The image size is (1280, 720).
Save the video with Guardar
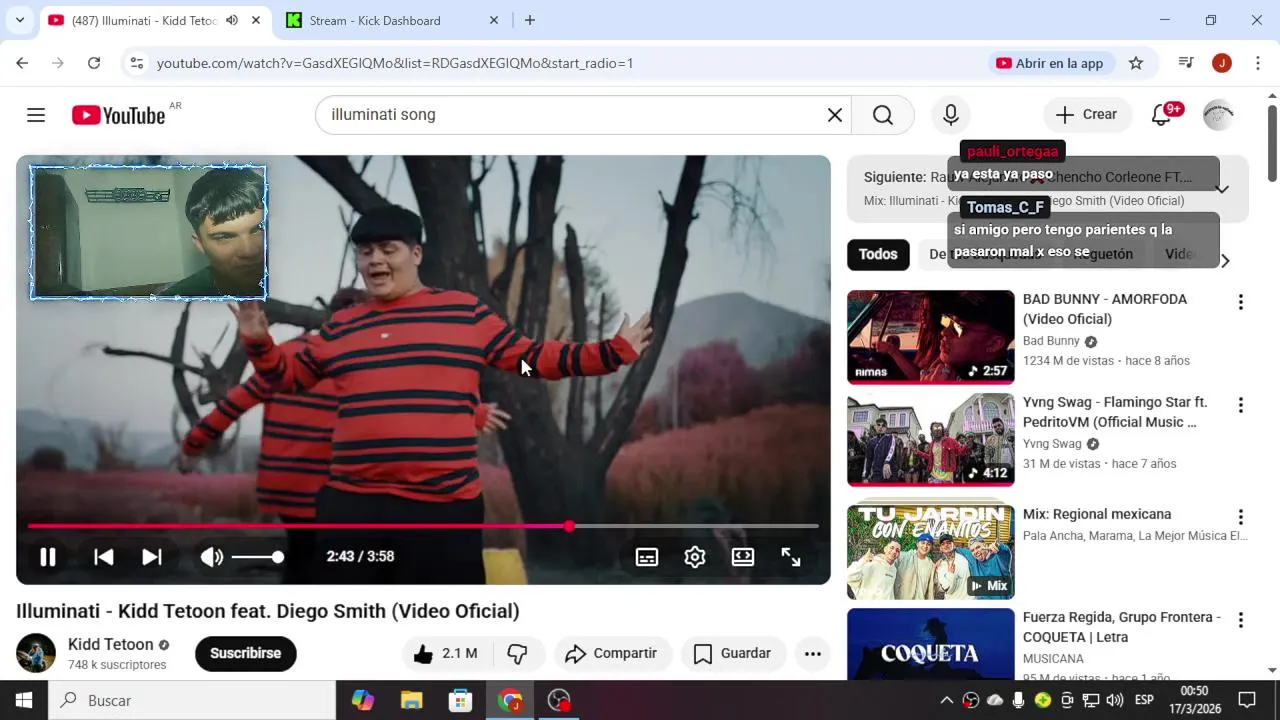tap(733, 654)
